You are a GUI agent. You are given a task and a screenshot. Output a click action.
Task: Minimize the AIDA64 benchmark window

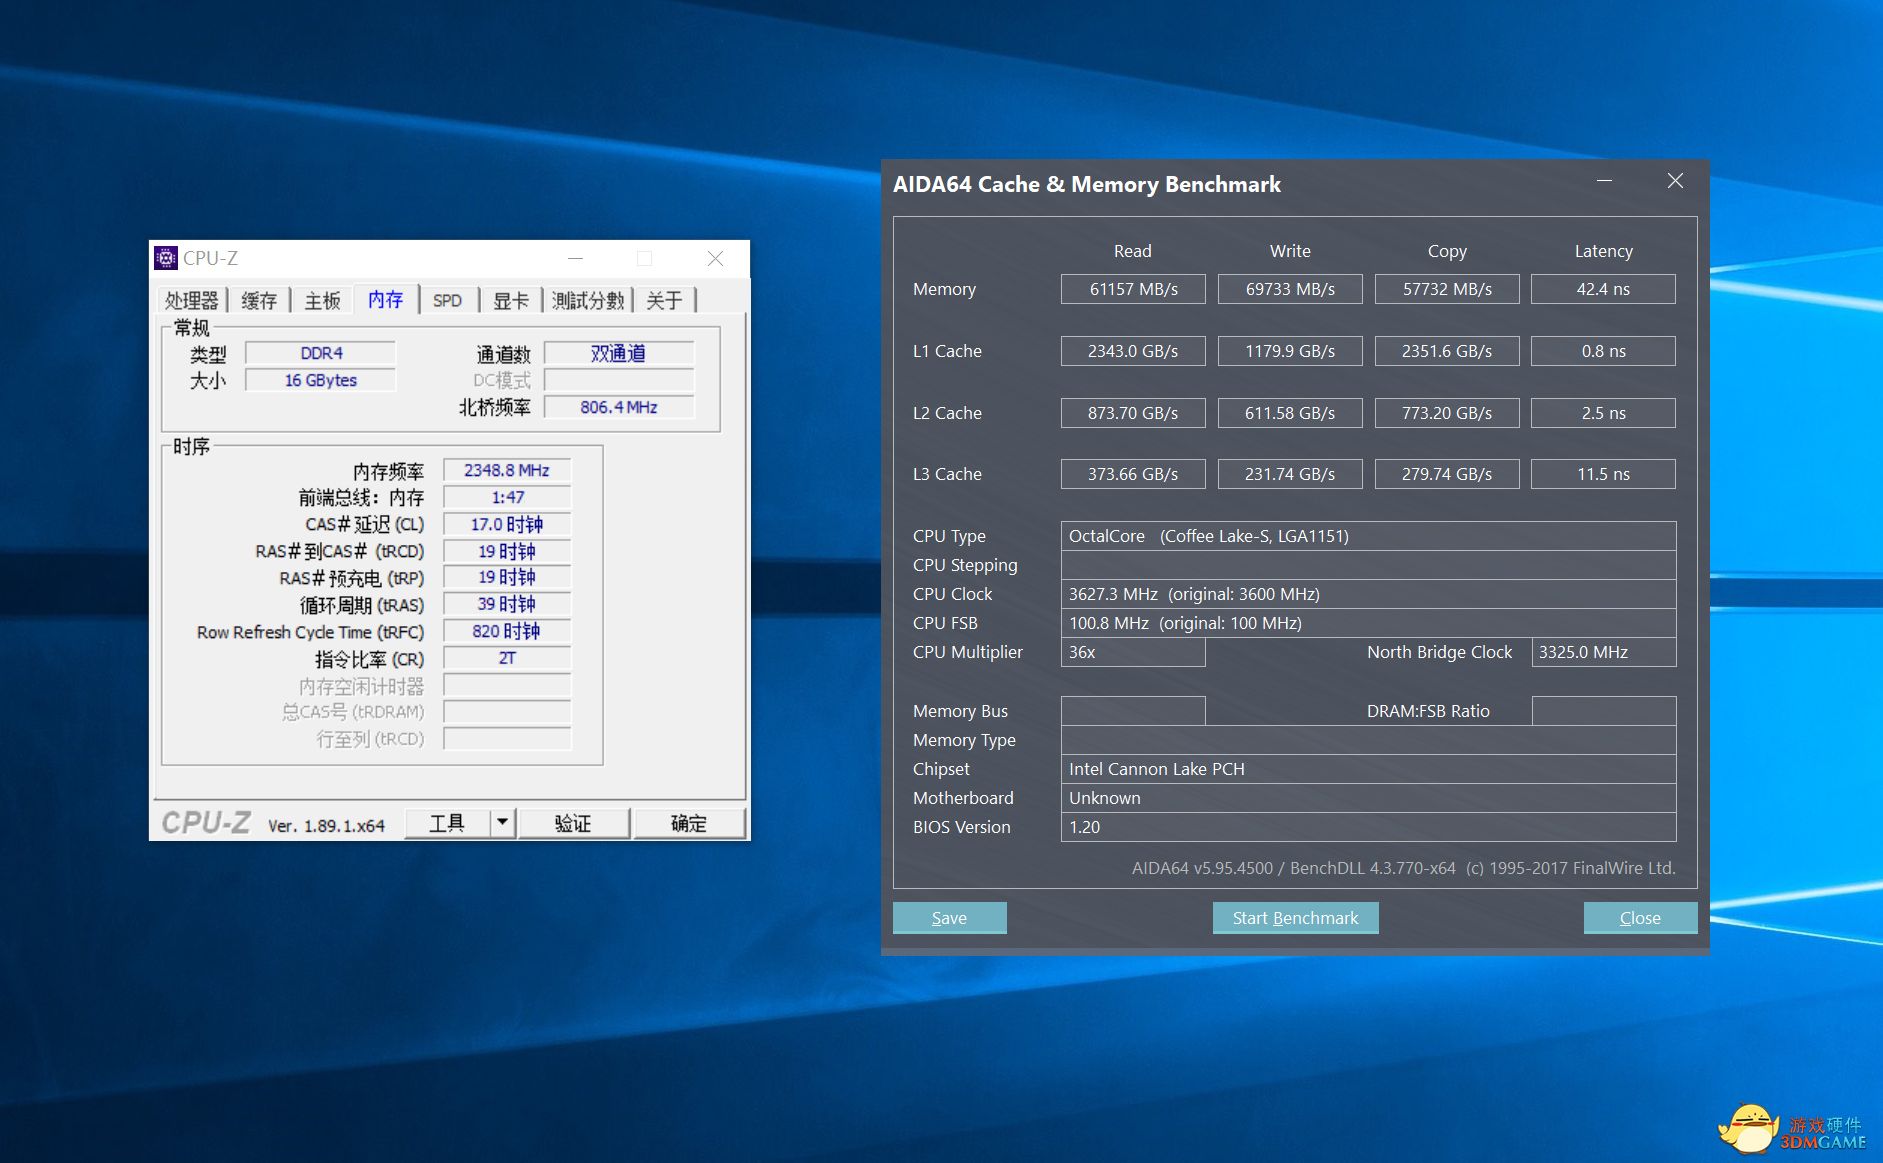point(1604,181)
